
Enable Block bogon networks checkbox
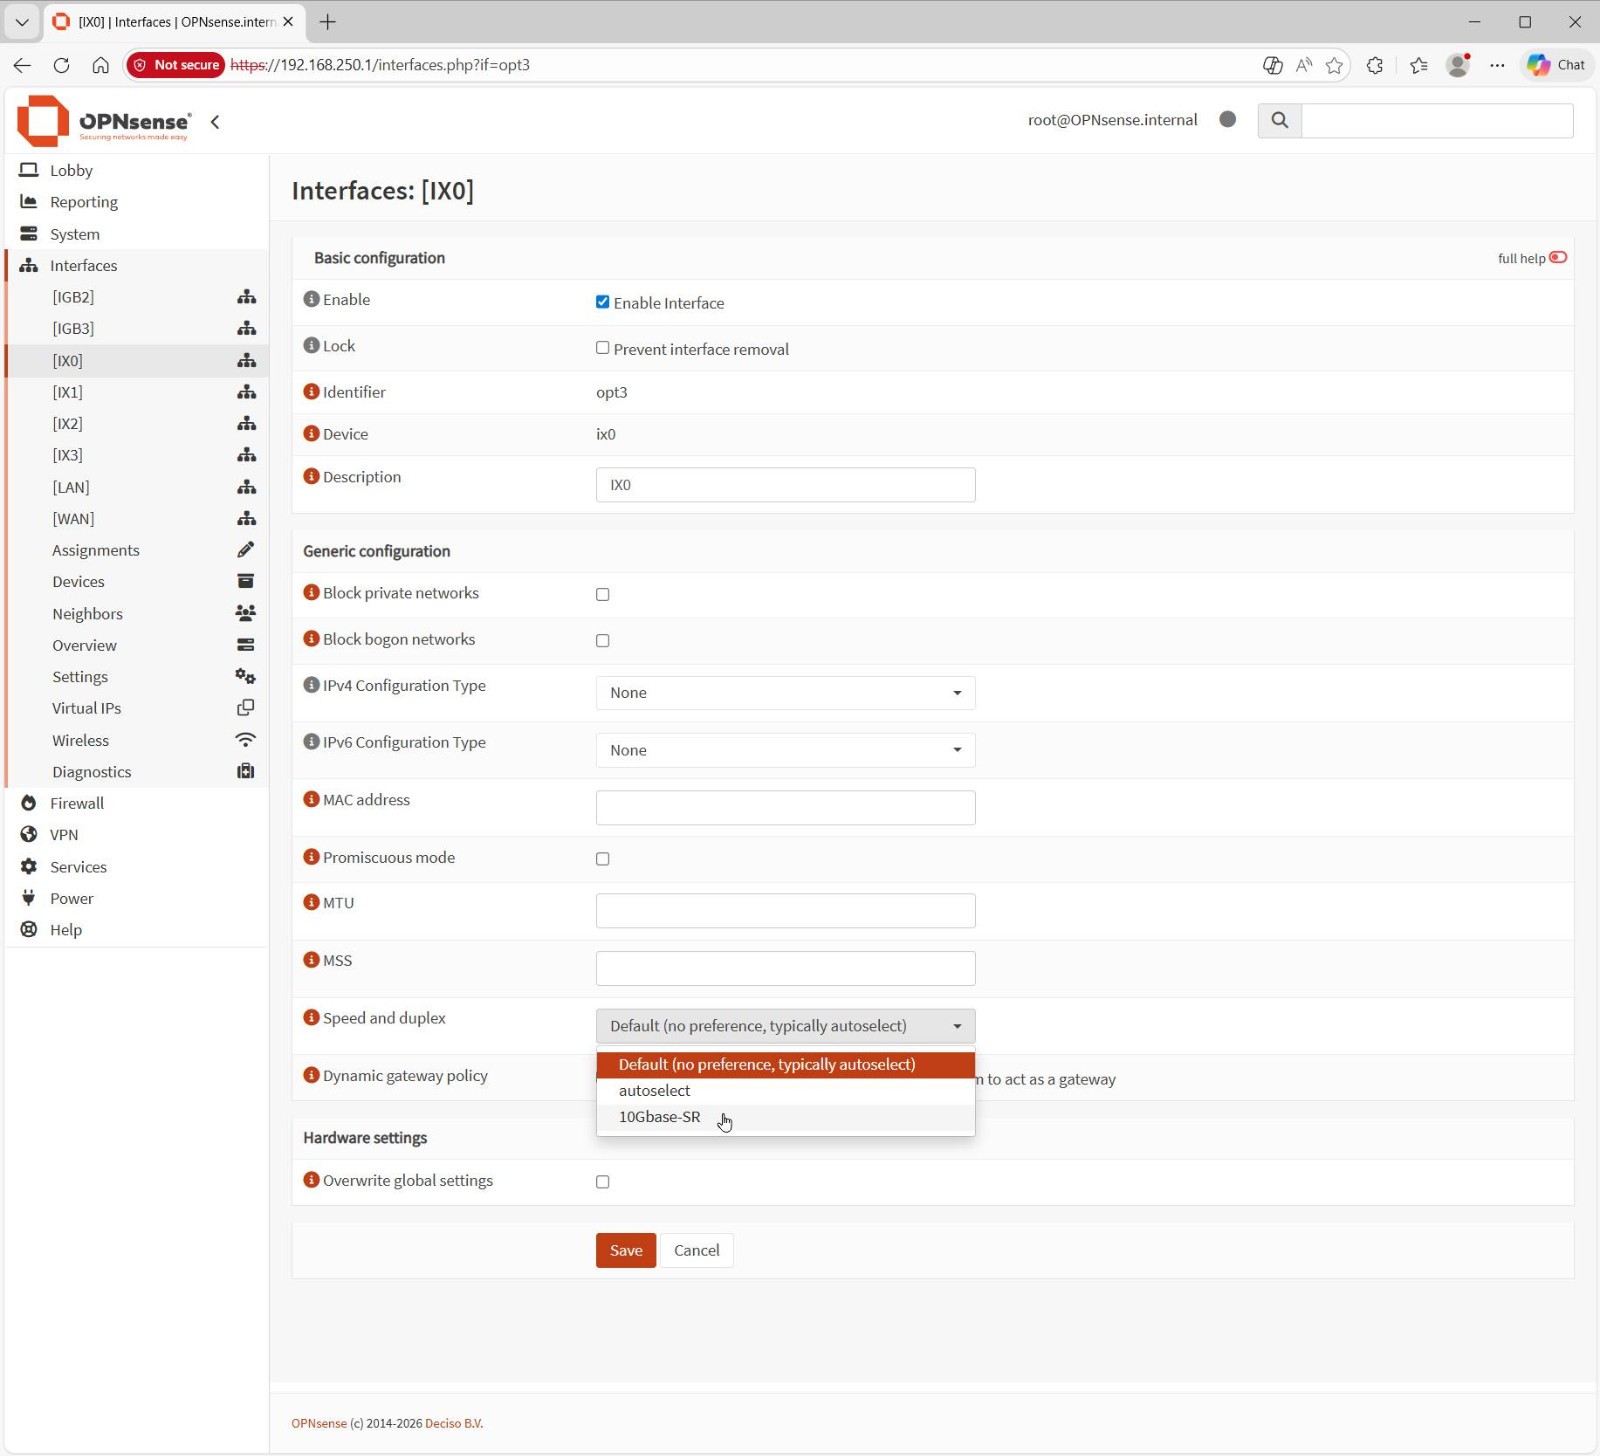pyautogui.click(x=602, y=641)
